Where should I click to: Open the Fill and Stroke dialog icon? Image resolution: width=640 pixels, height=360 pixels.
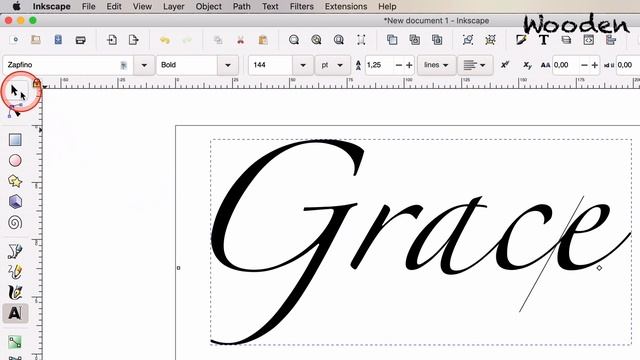tap(521, 40)
